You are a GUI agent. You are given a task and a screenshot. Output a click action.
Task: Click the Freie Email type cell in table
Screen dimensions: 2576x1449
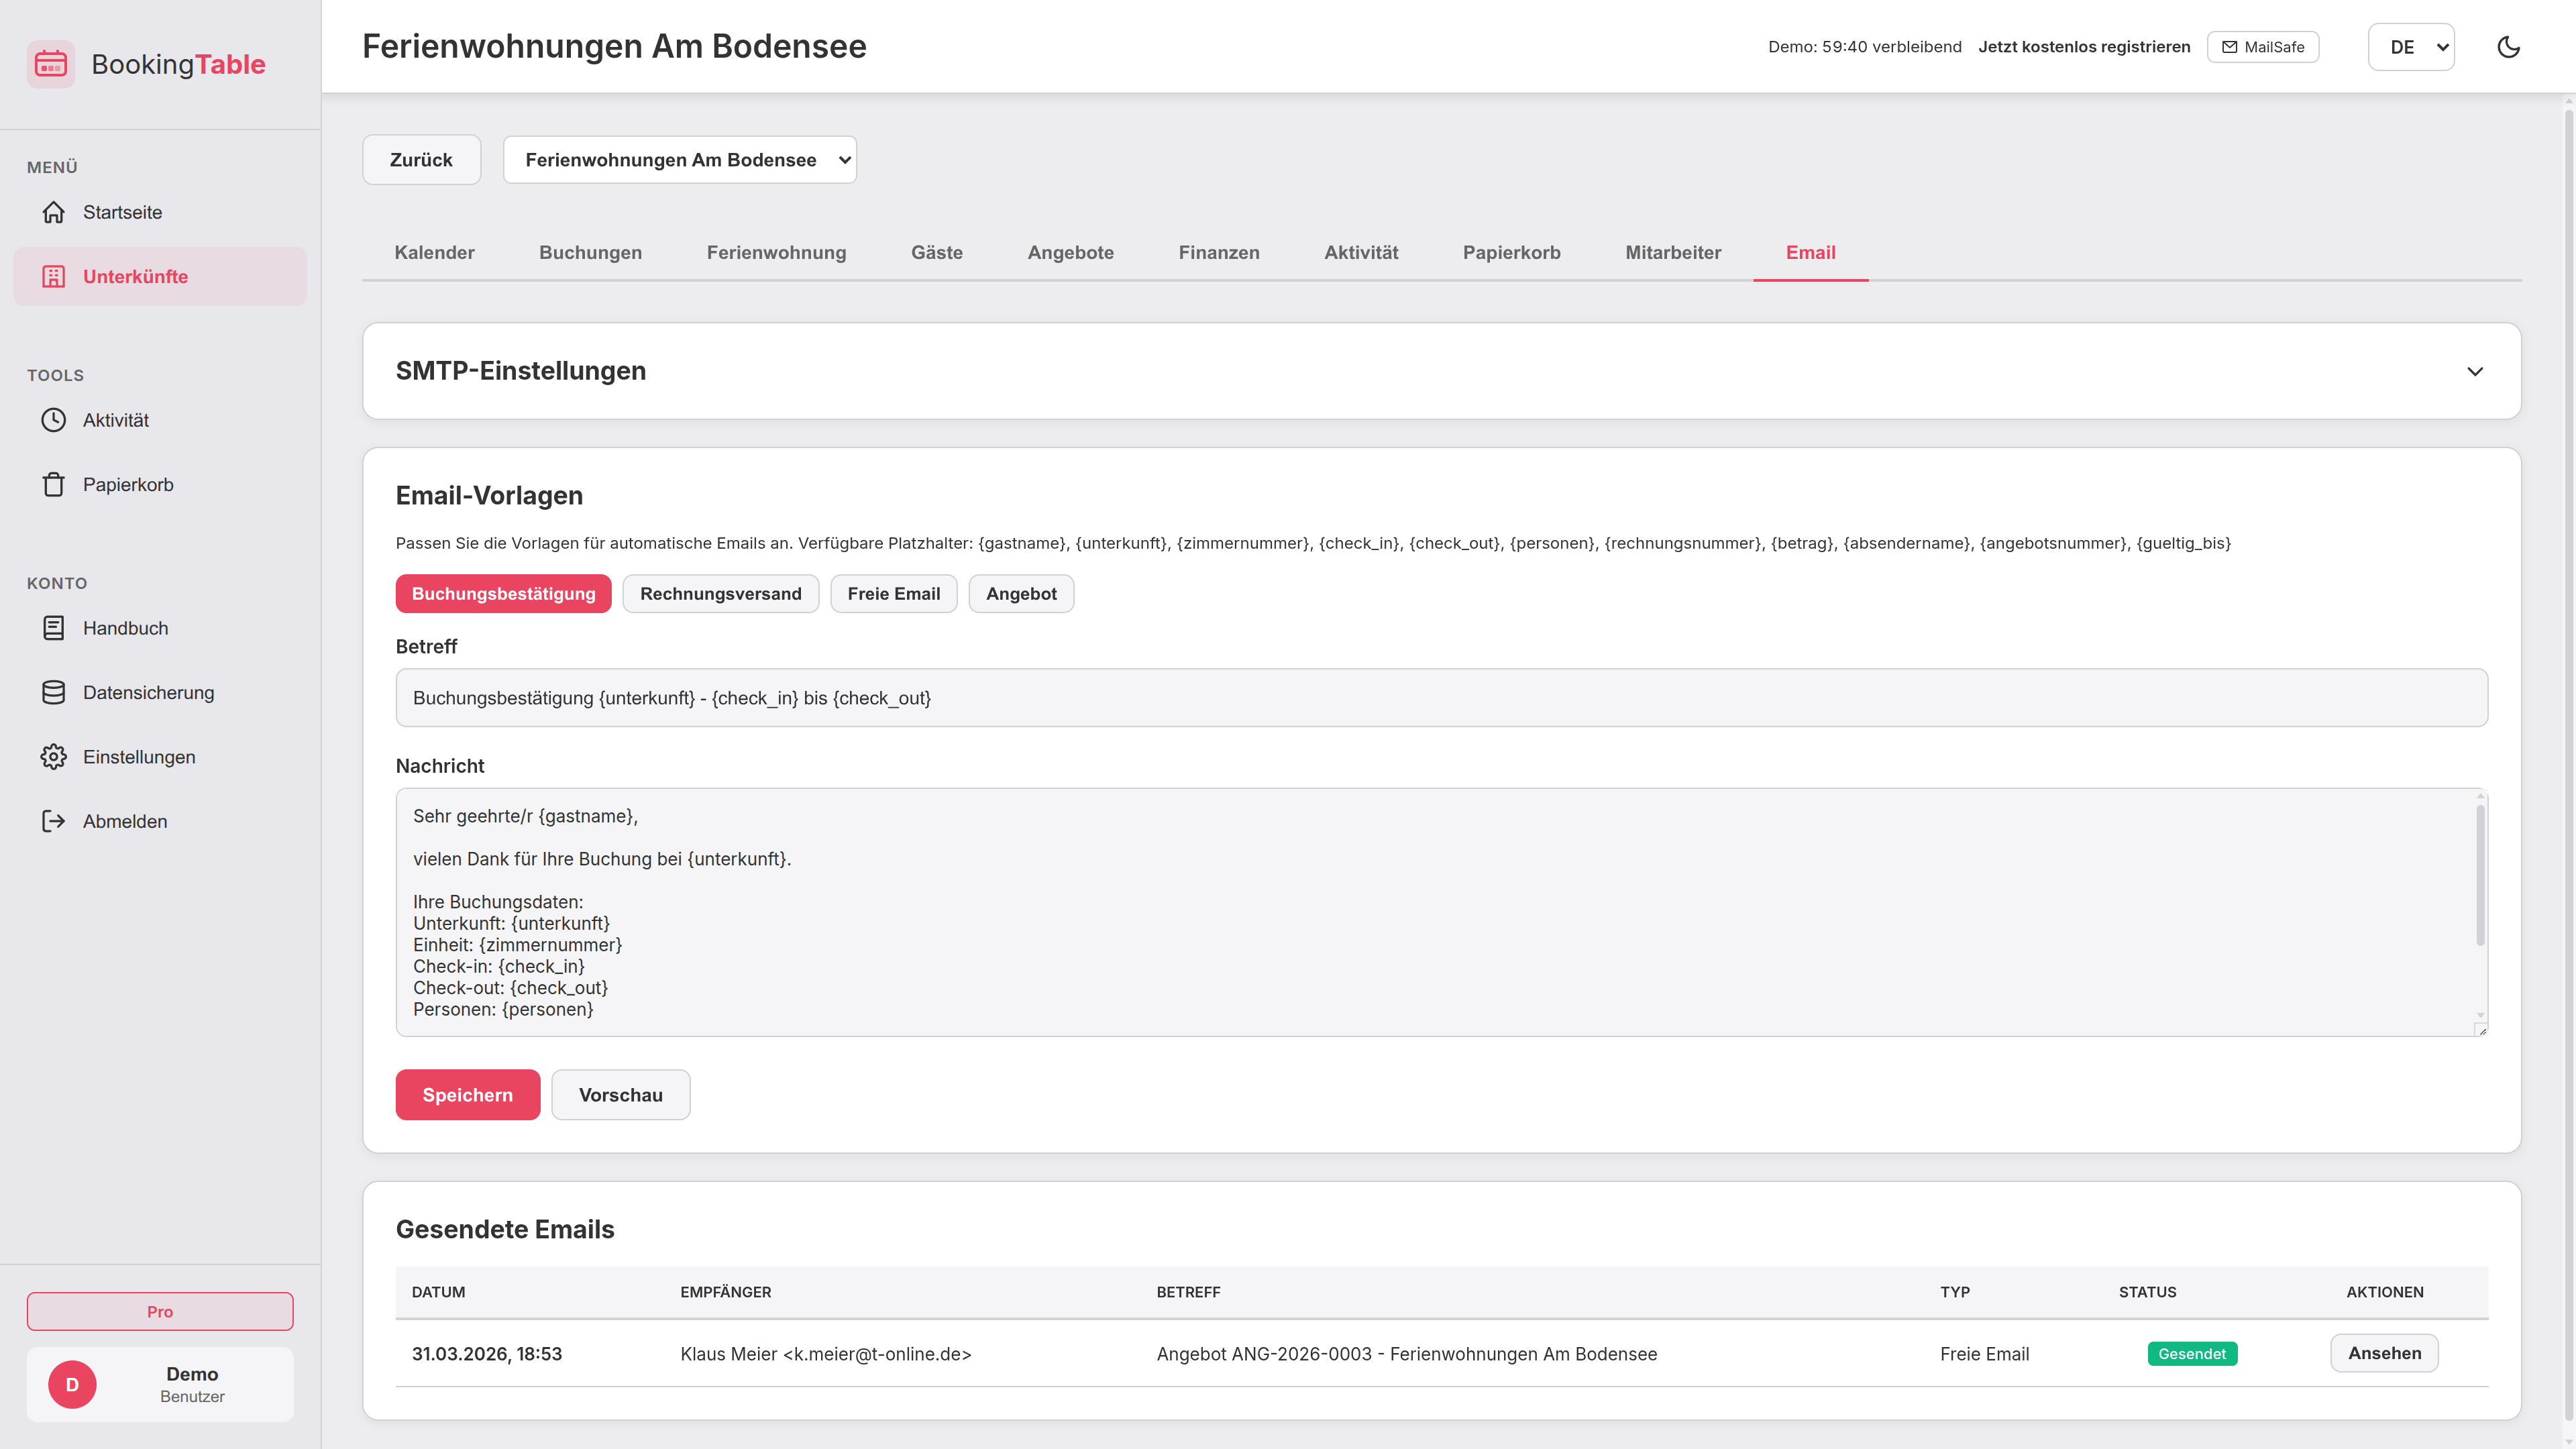1985,1354
